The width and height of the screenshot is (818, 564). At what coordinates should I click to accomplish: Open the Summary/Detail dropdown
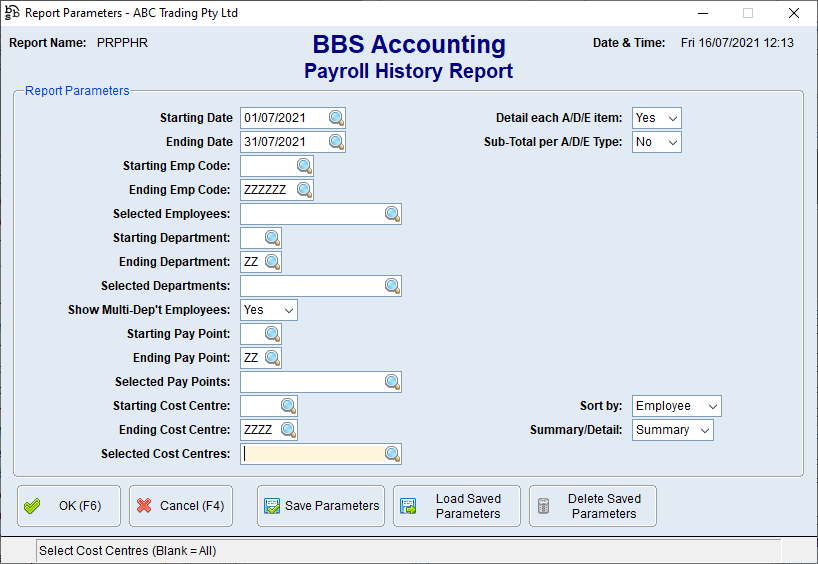pyautogui.click(x=672, y=430)
